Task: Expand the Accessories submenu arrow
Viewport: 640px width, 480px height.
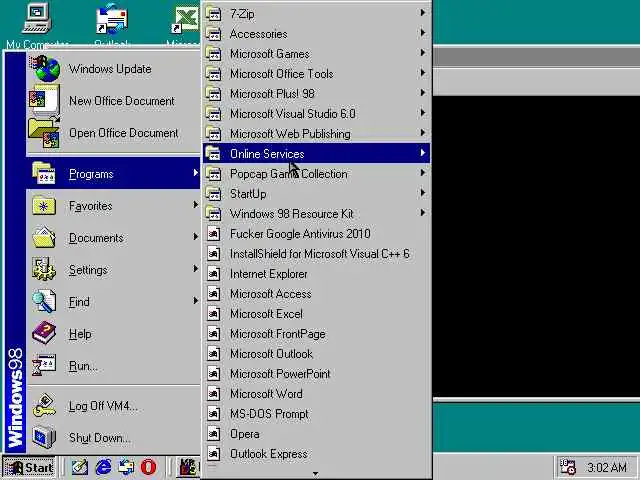Action: click(423, 33)
